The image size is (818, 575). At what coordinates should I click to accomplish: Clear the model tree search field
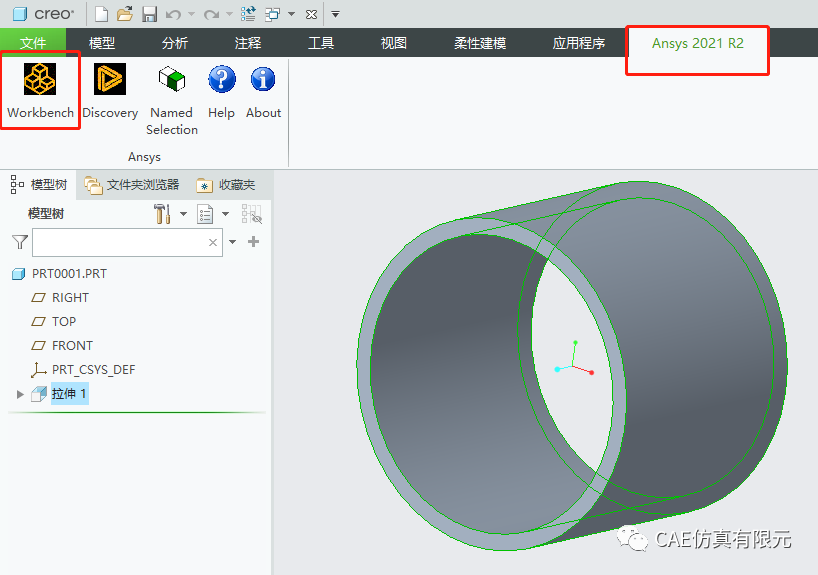[213, 242]
